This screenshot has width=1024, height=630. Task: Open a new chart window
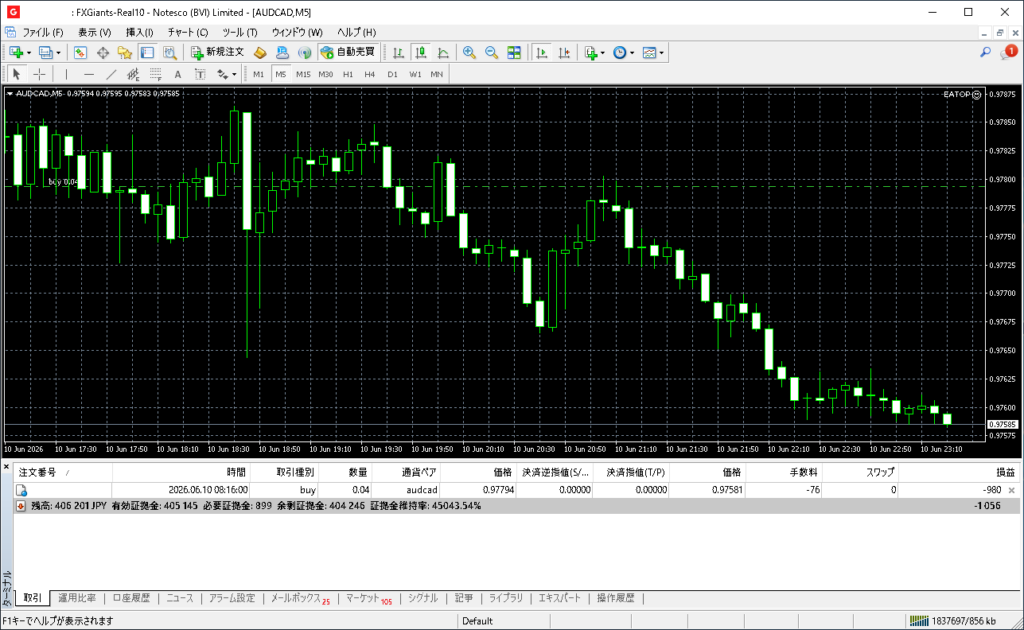pyautogui.click(x=16, y=53)
